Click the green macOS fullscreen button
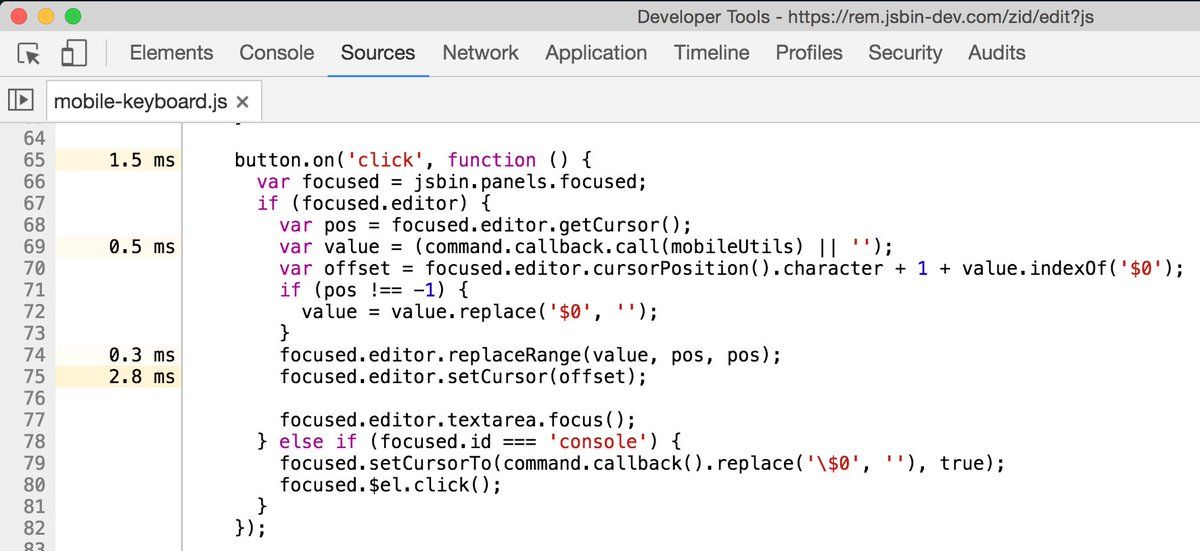This screenshot has height=551, width=1200. [x=72, y=16]
